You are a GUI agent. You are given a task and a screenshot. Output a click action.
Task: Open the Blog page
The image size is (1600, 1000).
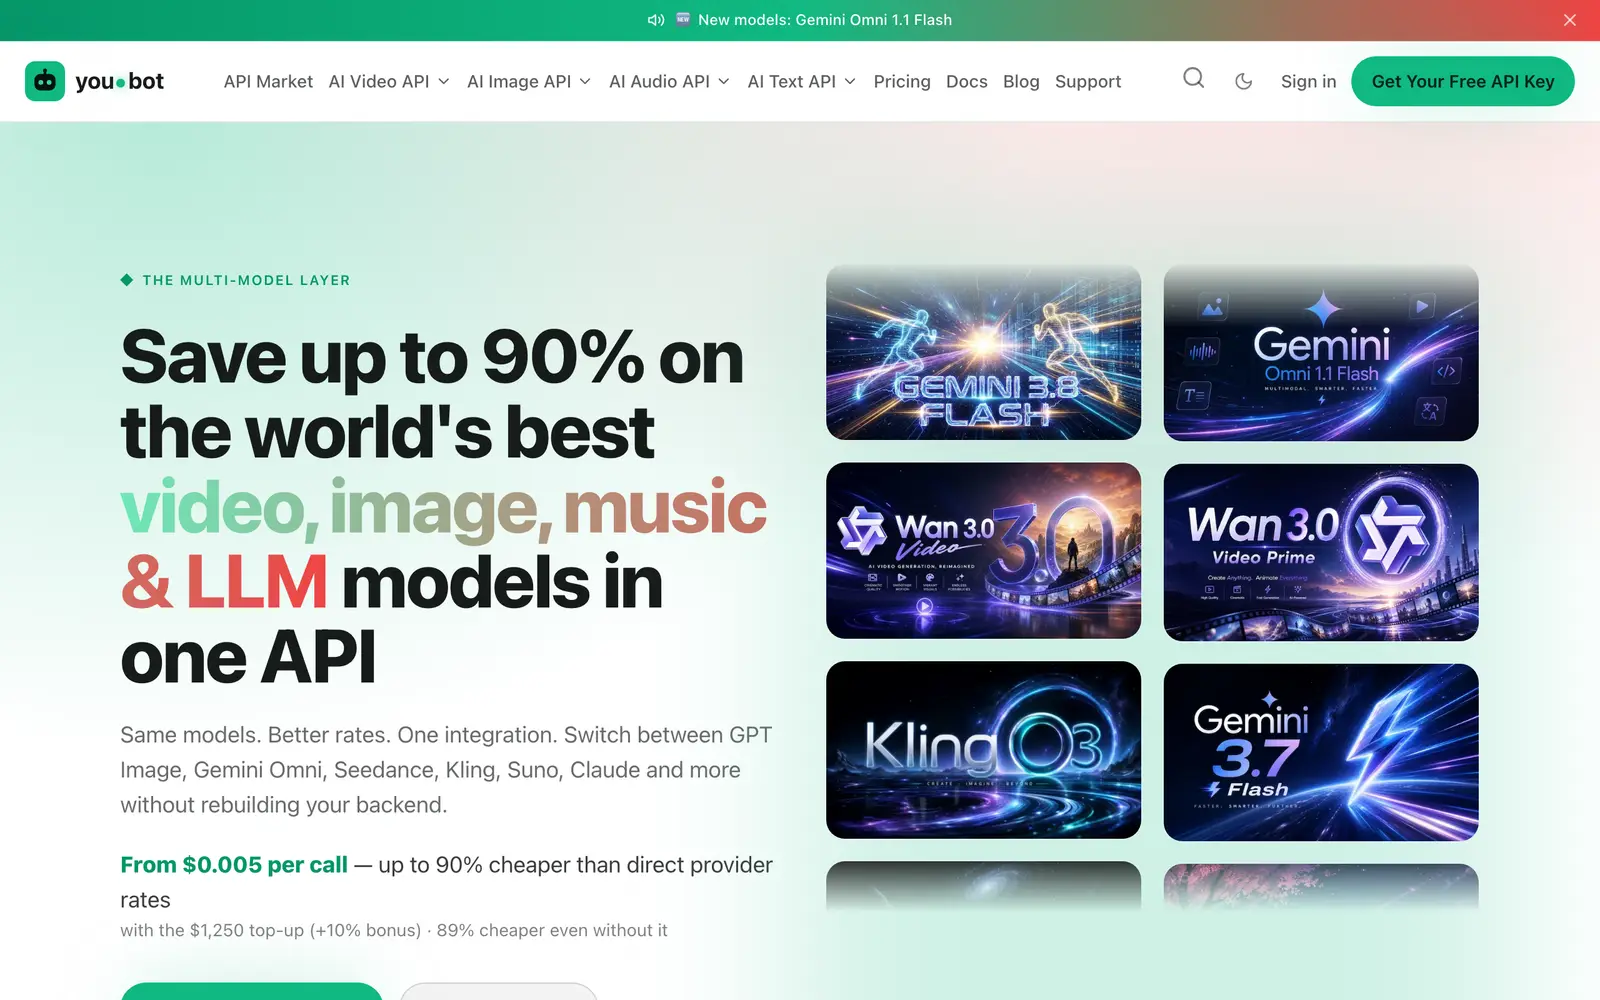pos(1021,81)
